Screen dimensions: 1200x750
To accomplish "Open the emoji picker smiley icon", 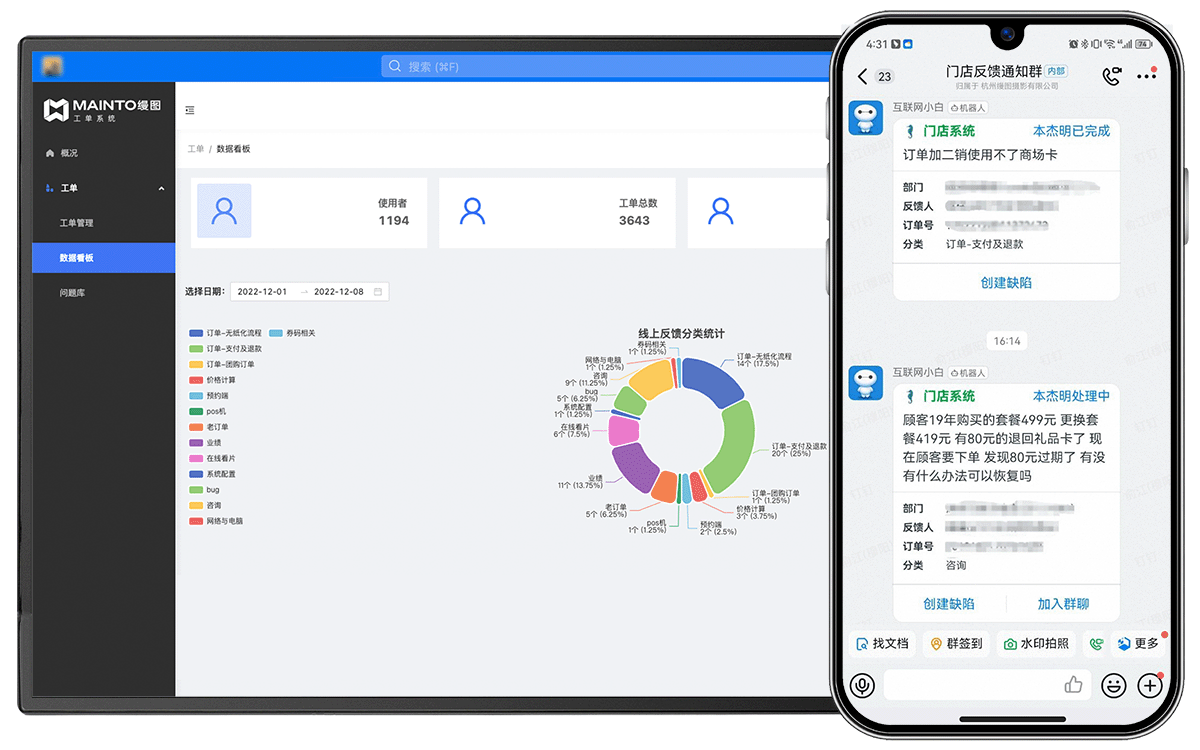I will (x=1113, y=685).
